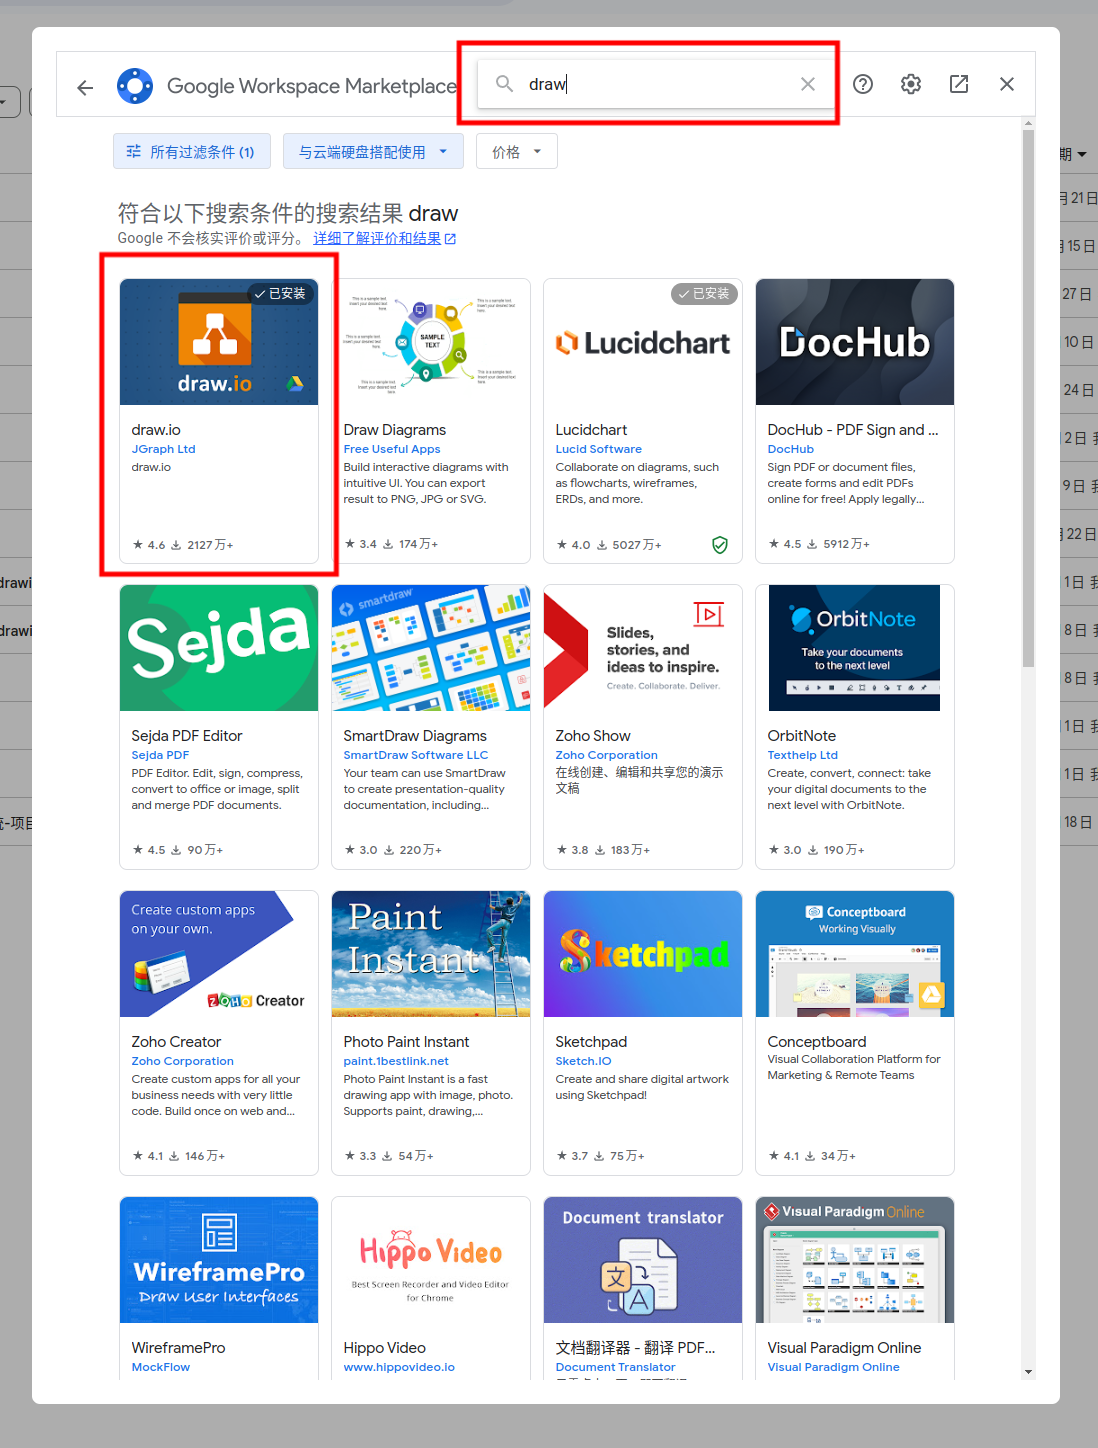Viewport: 1098px width, 1448px height.
Task: Click Zoho Corporation link under Zoho Creator
Action: (x=183, y=1061)
